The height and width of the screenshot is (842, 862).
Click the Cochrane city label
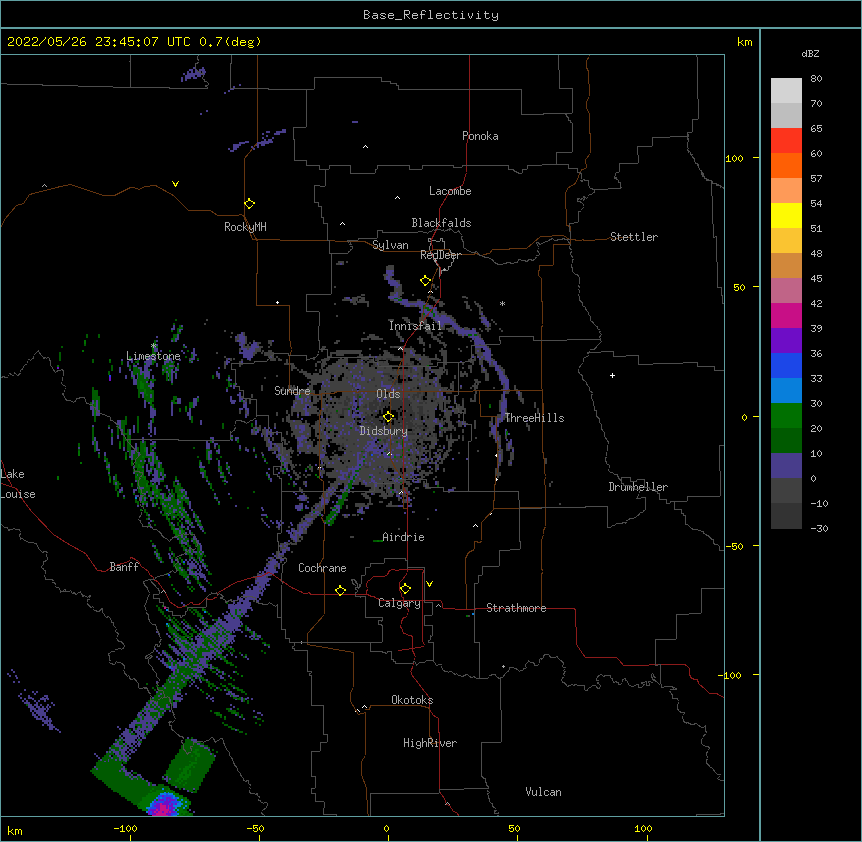pos(322,568)
